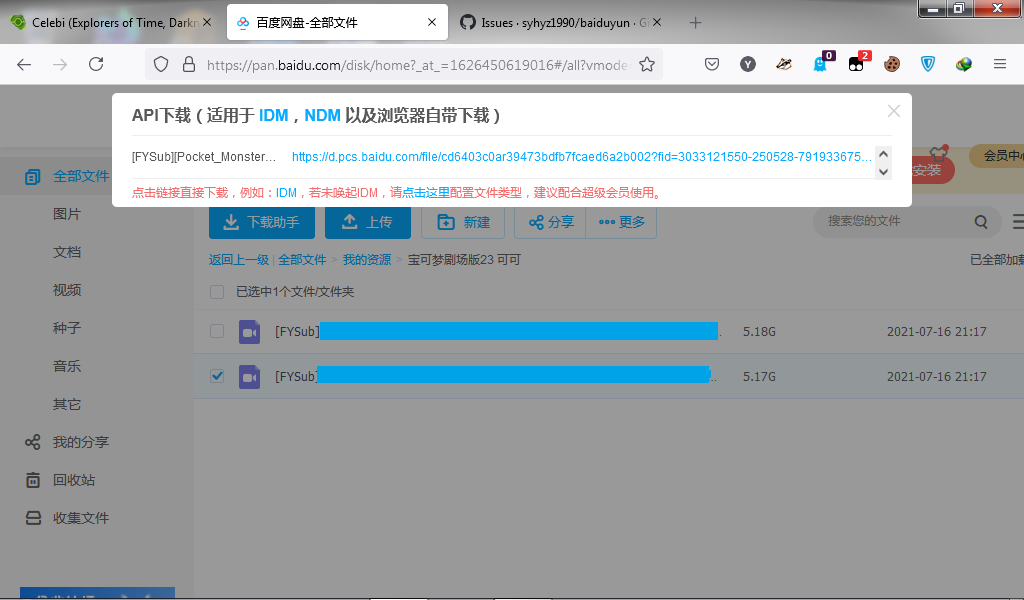Click the video file icon beside first FYSub file
1024x600 pixels.
[x=249, y=331]
